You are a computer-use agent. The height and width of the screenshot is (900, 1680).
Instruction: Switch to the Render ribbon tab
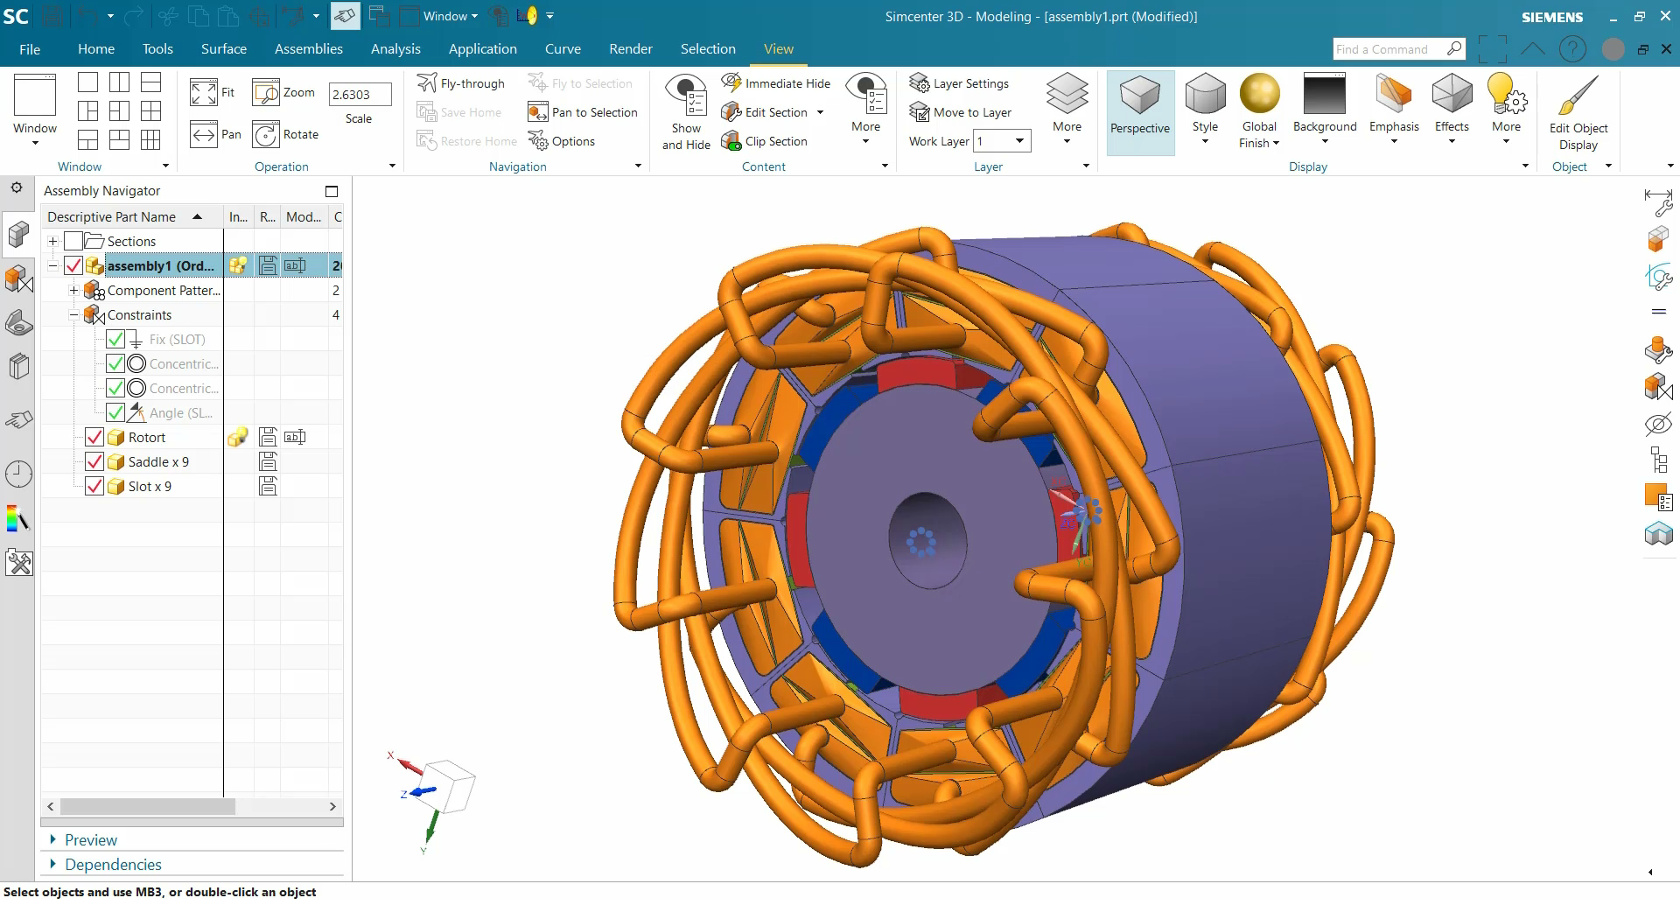click(x=630, y=48)
